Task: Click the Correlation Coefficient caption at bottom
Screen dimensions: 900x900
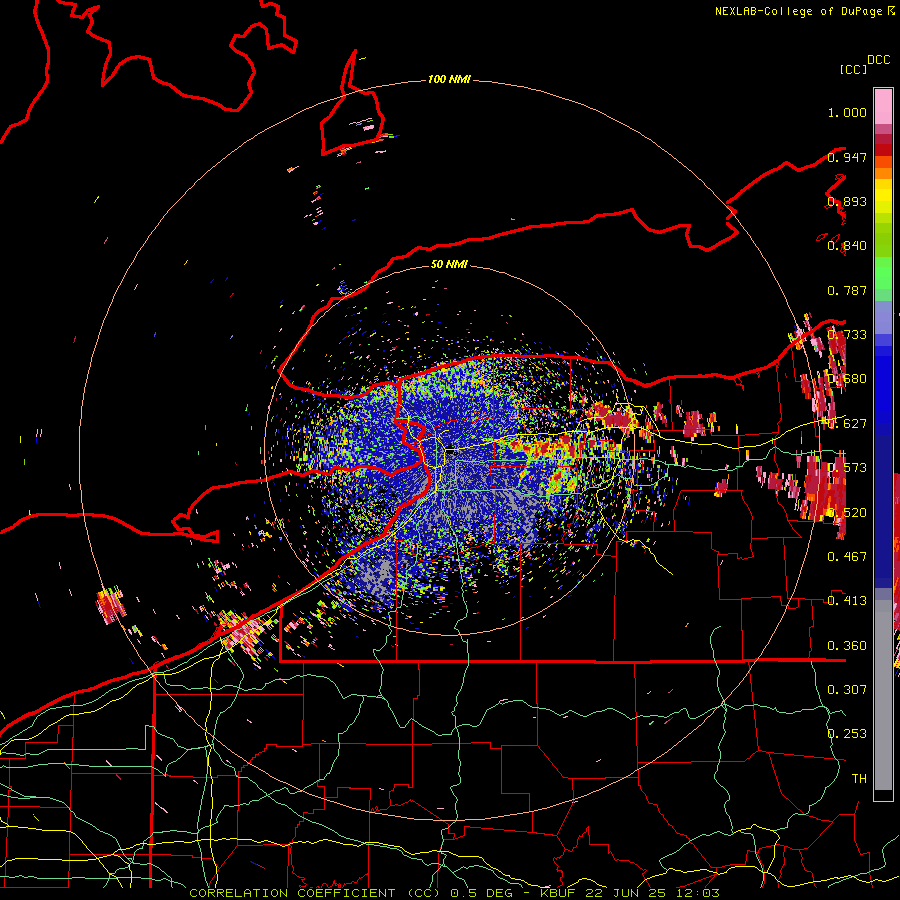Action: click(x=454, y=893)
